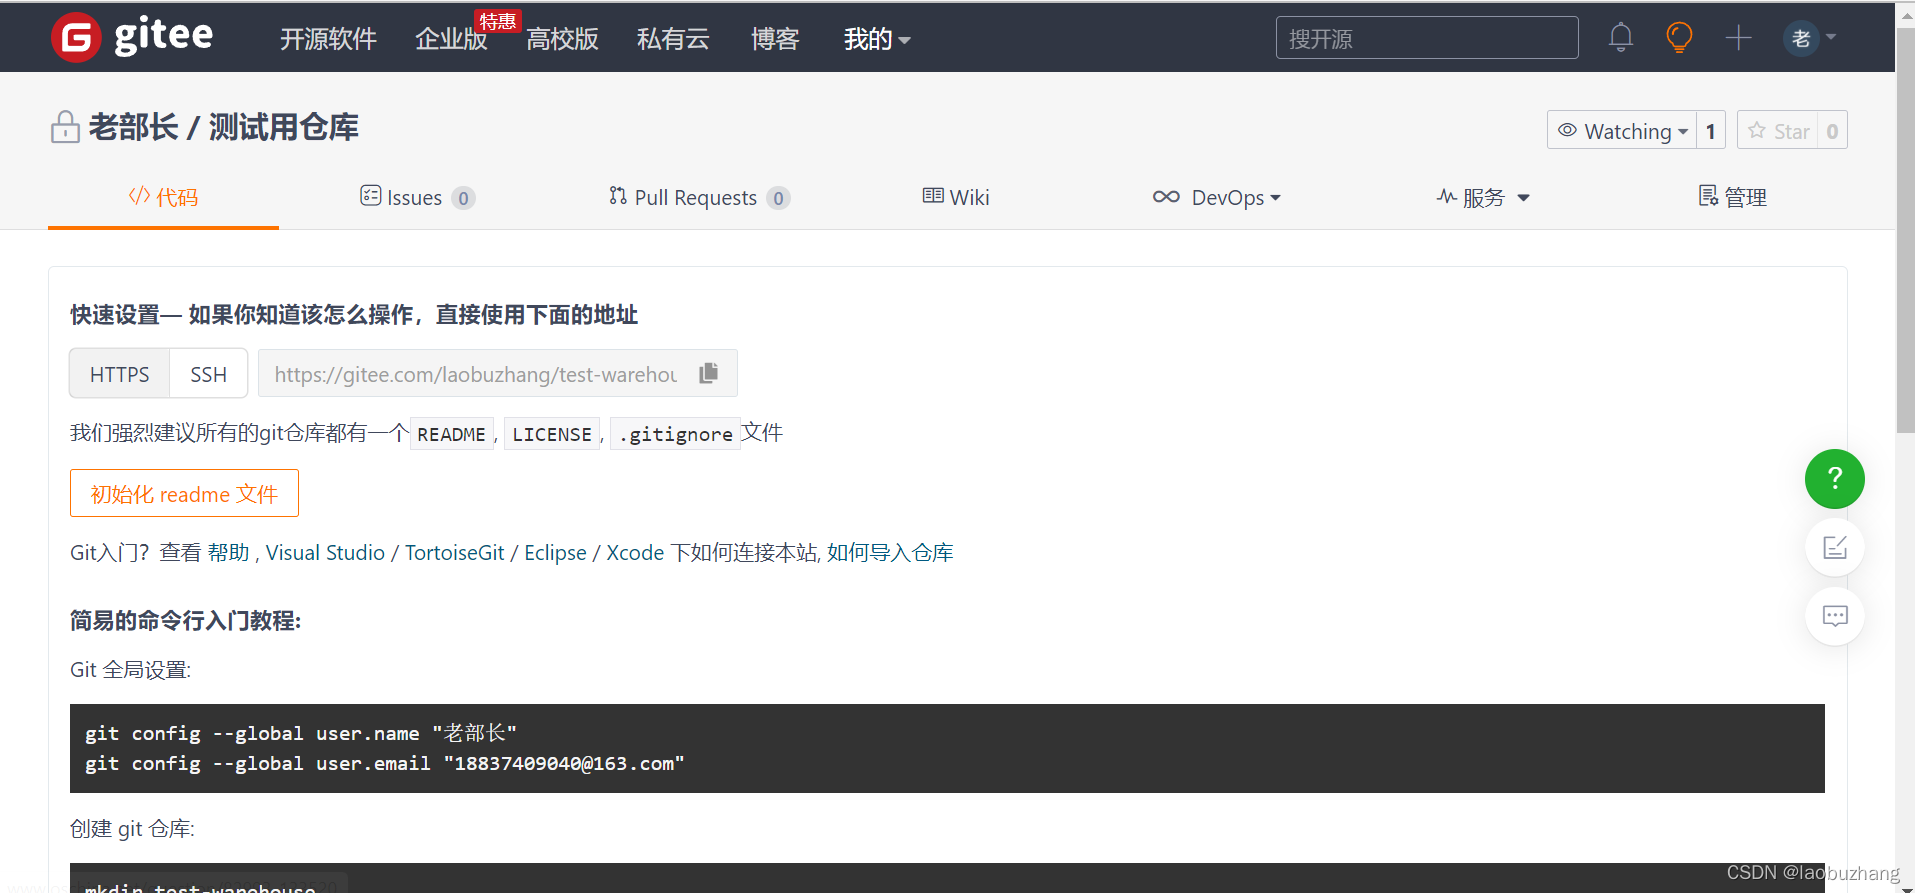Select the SSH protocol button
The height and width of the screenshot is (893, 1915).
click(x=209, y=373)
